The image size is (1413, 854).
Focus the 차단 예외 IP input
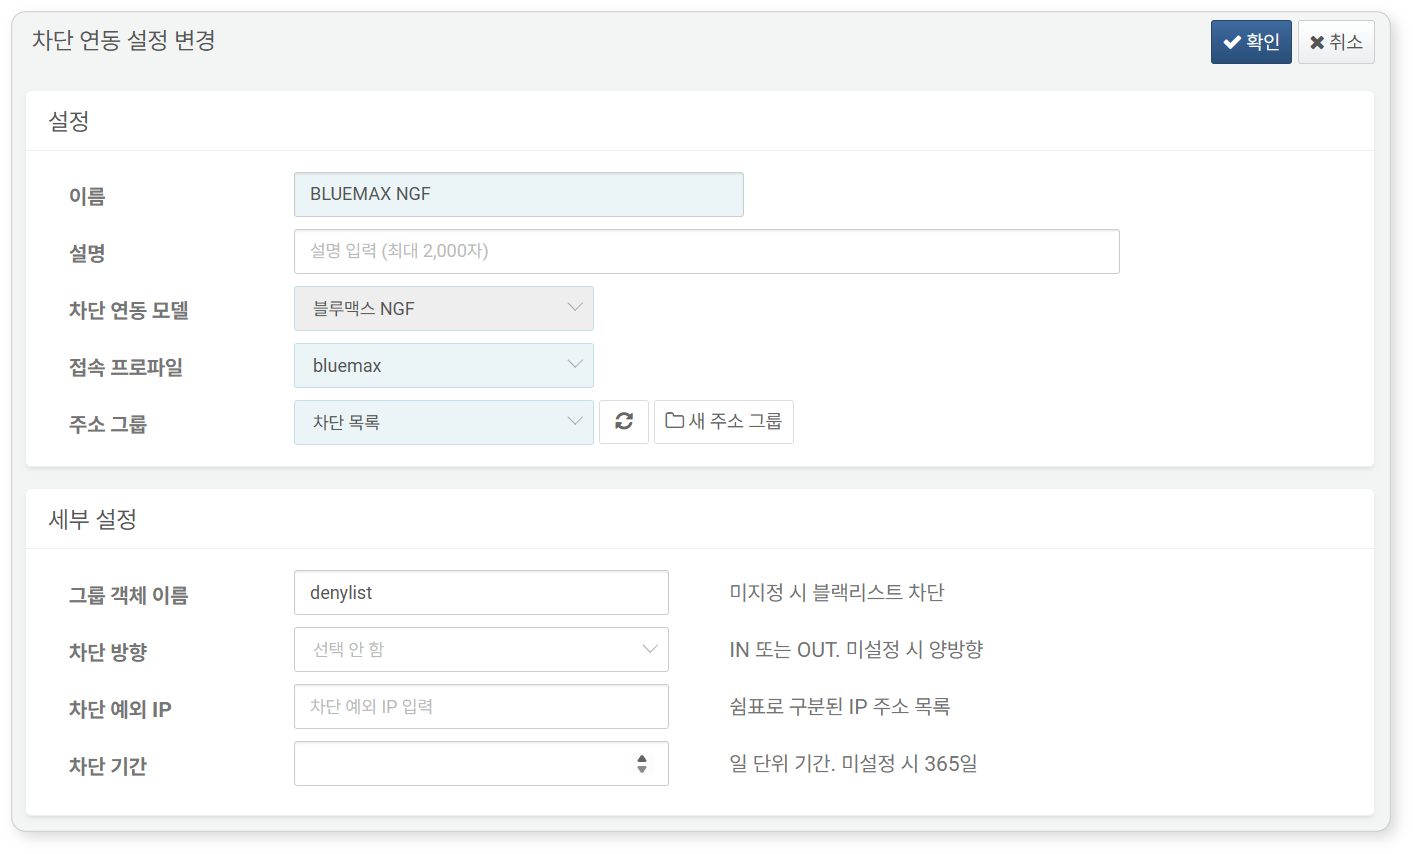pos(481,706)
